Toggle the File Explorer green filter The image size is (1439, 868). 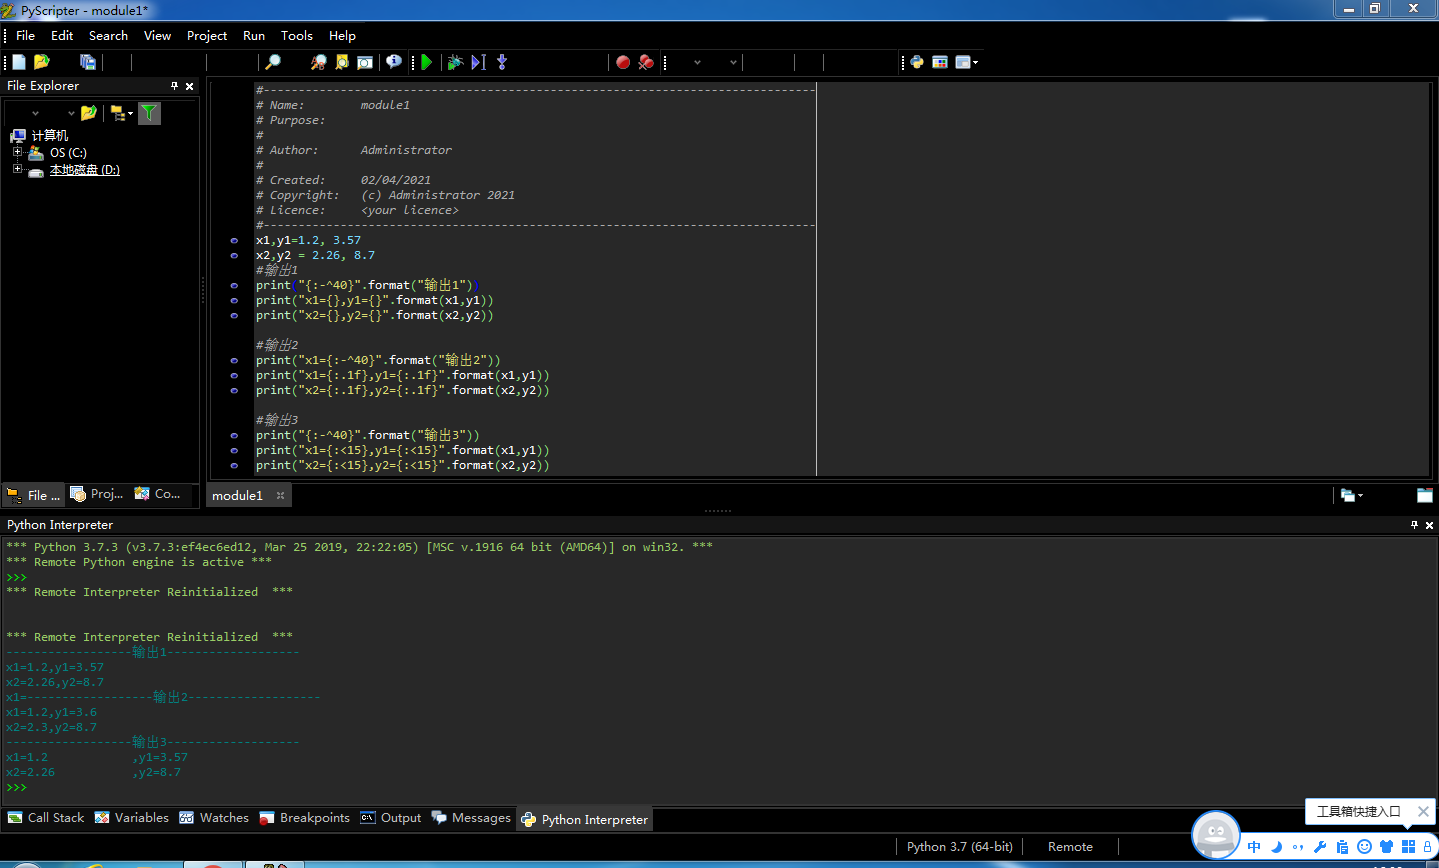click(149, 113)
